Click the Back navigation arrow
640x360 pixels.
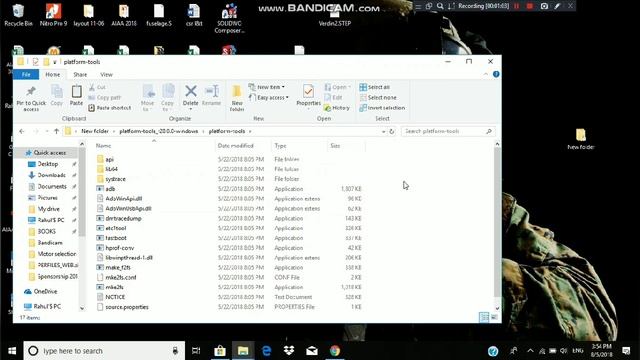point(22,131)
